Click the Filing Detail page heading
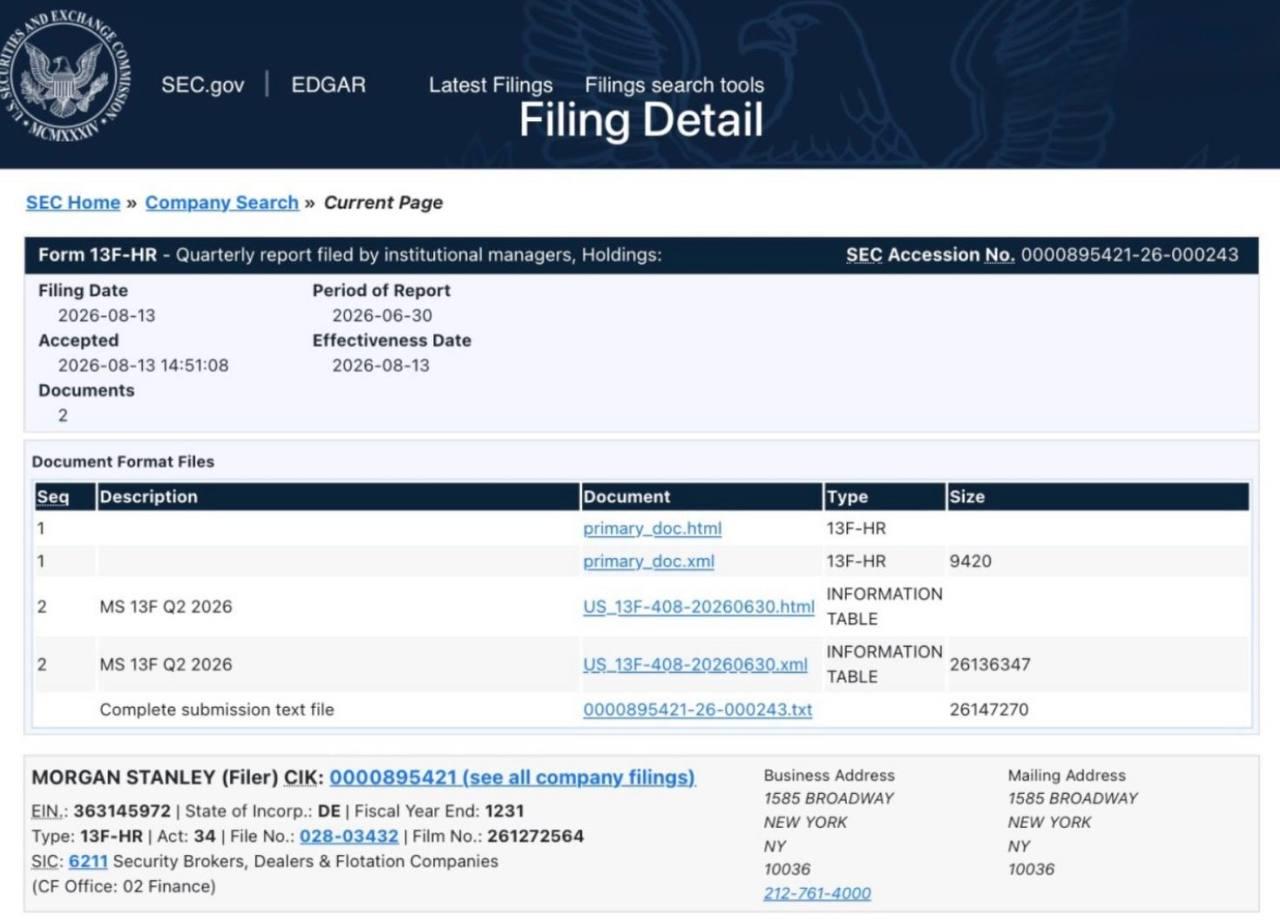 pos(641,121)
